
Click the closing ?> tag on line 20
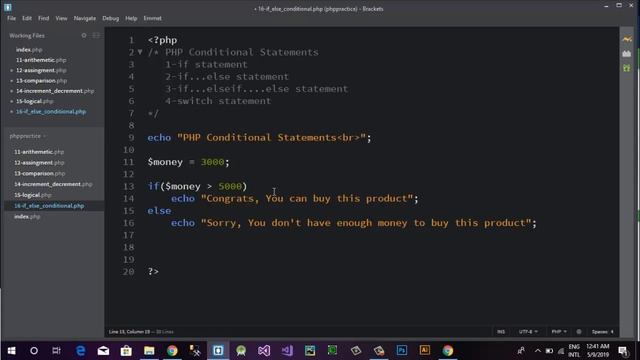point(153,271)
